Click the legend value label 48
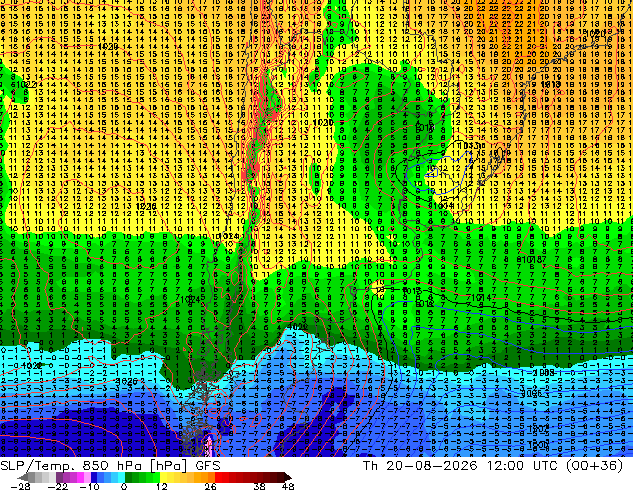The height and width of the screenshot is (490, 634). (x=288, y=486)
